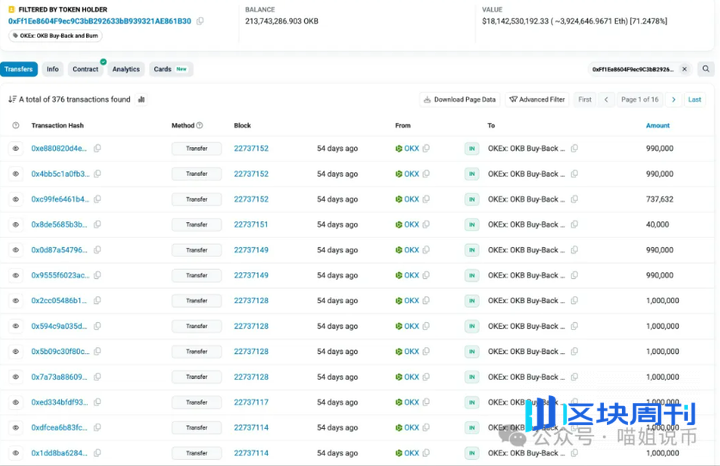Preview transaction 0x5b09c30f80c eye icon
Image resolution: width=720 pixels, height=466 pixels.
(16, 352)
